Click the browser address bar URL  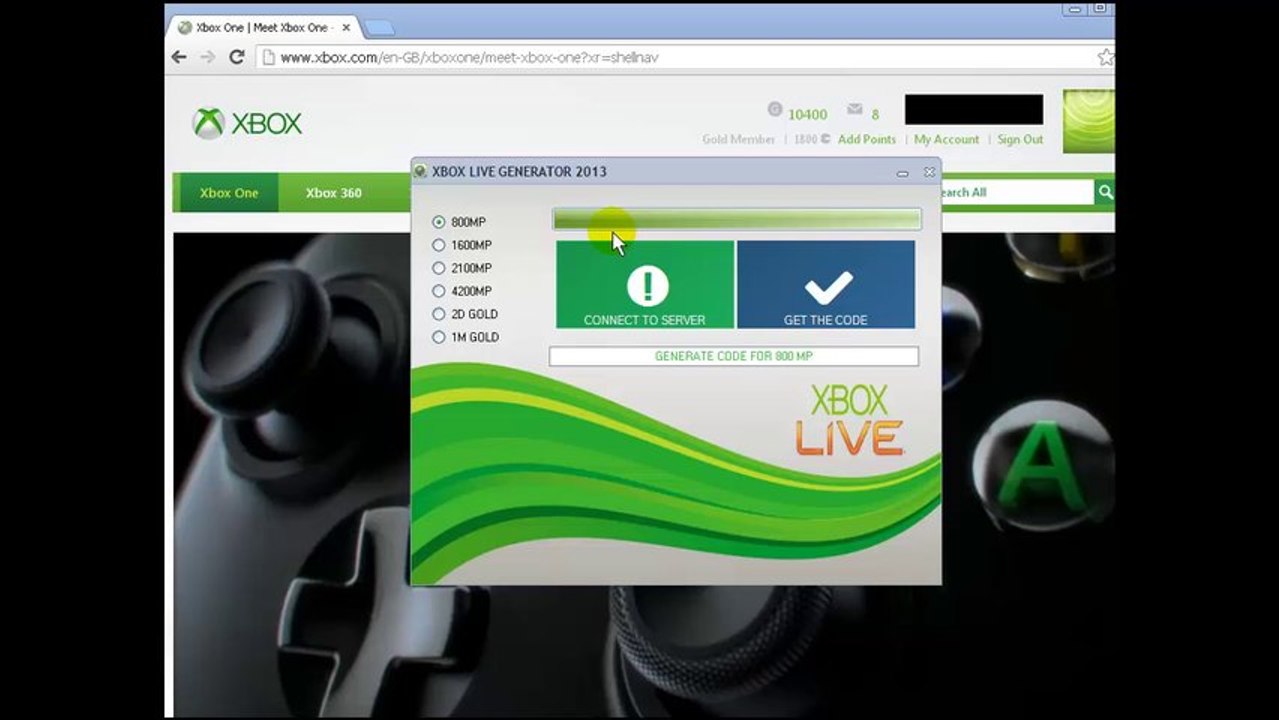469,58
